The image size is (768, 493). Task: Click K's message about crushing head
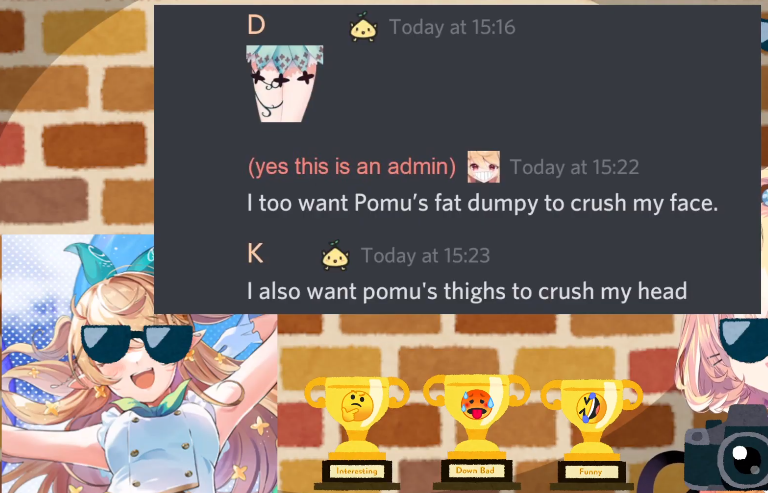467,291
